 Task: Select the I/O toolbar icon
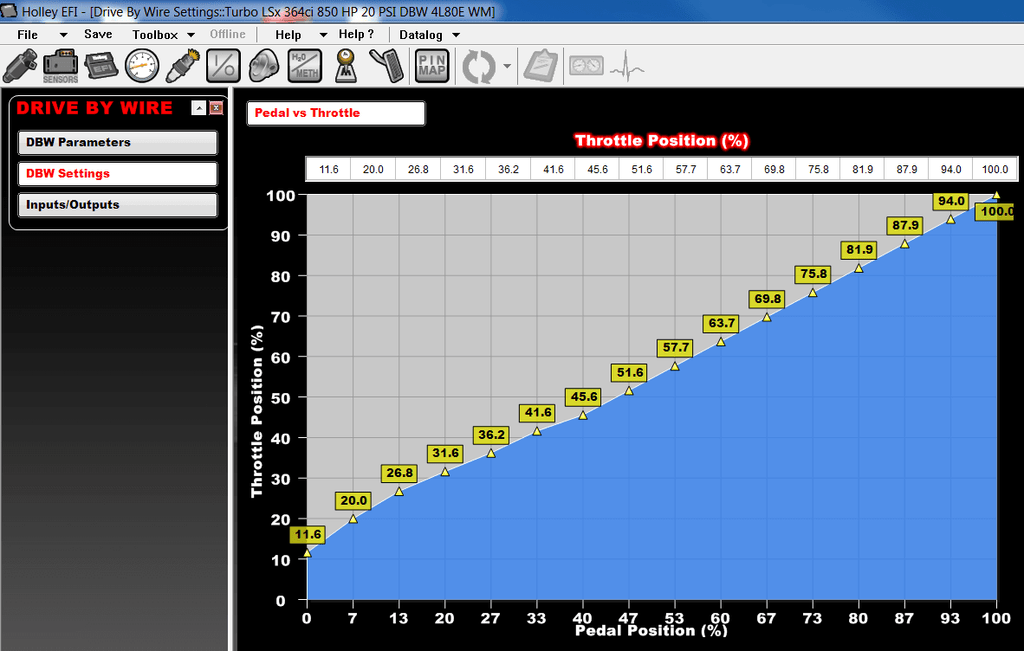pyautogui.click(x=224, y=67)
